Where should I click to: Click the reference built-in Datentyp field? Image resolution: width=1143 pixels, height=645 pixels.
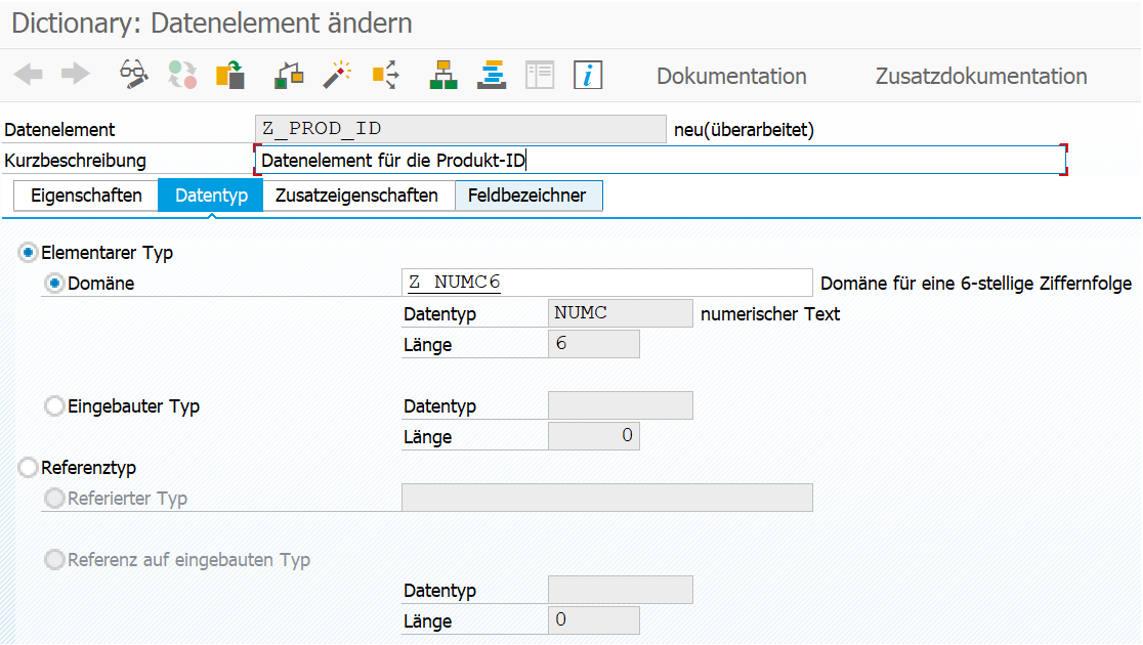point(620,590)
